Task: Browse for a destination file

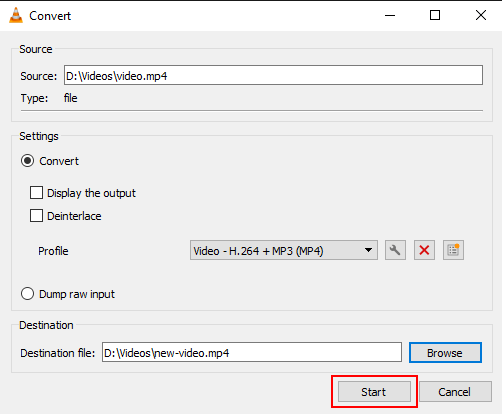Action: pyautogui.click(x=445, y=353)
